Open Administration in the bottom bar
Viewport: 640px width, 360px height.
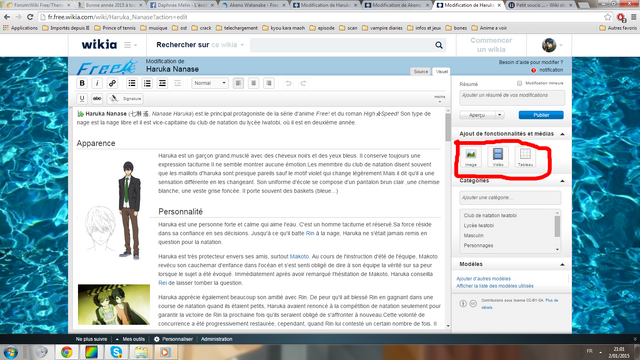click(217, 339)
